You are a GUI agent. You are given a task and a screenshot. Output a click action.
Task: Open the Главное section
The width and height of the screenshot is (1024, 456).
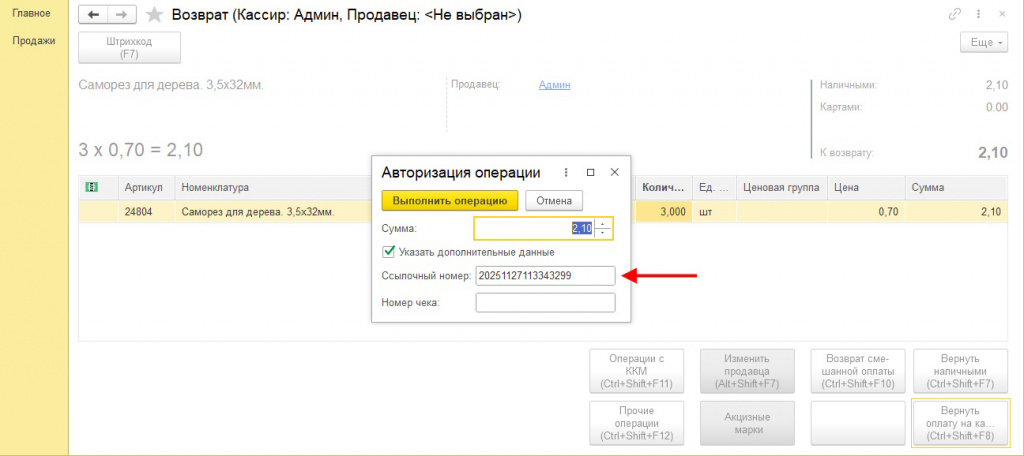(x=31, y=13)
